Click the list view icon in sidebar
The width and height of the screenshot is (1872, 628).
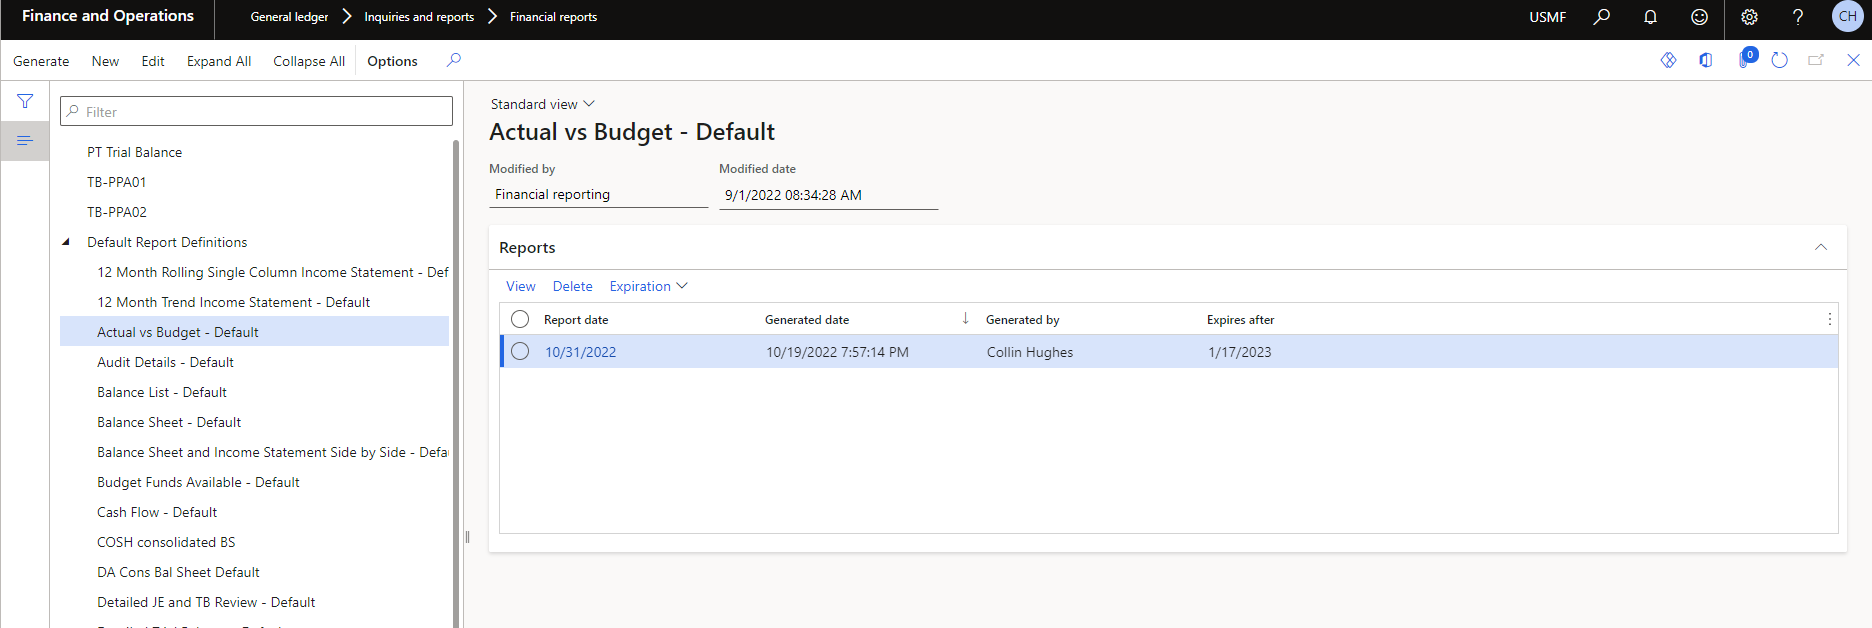click(x=25, y=141)
